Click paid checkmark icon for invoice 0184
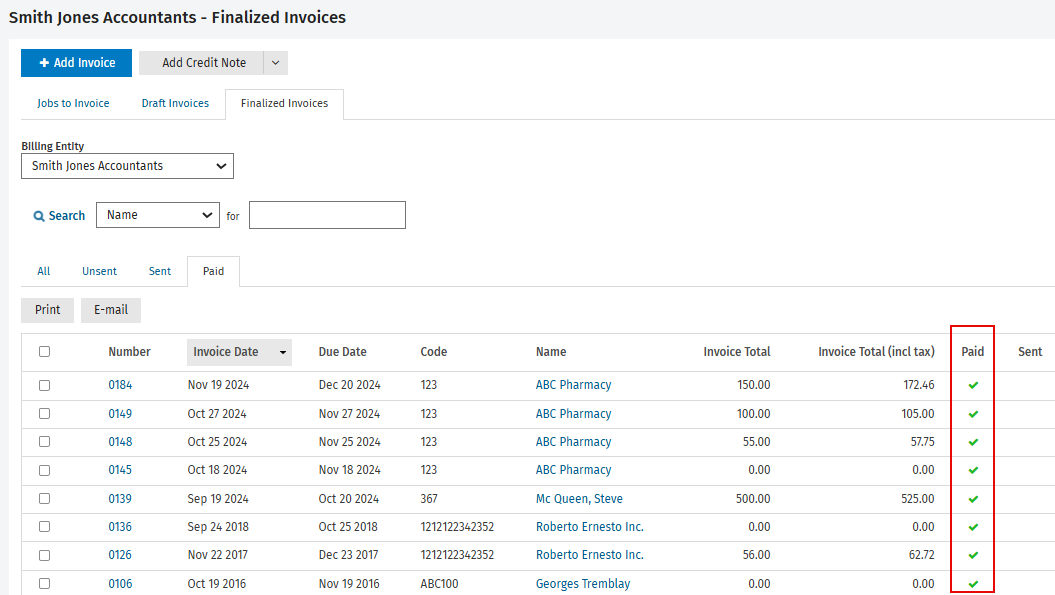 973,386
